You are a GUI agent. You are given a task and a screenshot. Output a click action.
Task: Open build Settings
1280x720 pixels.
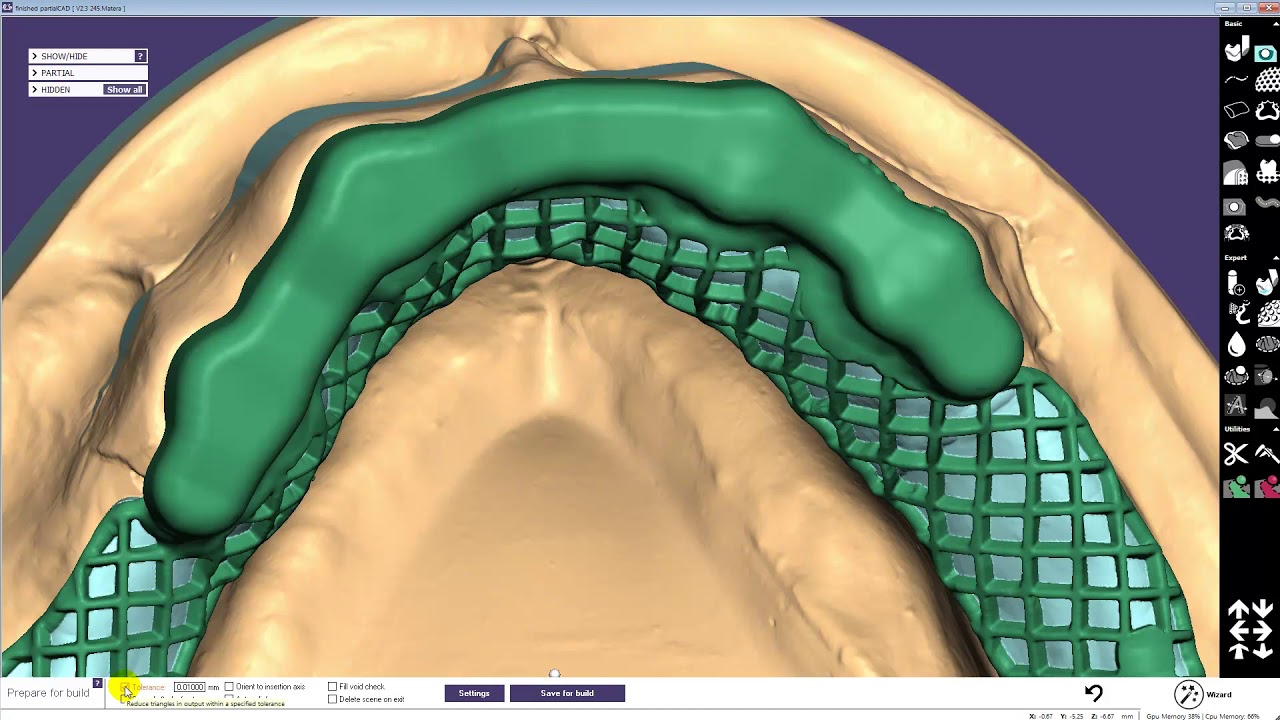pos(474,693)
